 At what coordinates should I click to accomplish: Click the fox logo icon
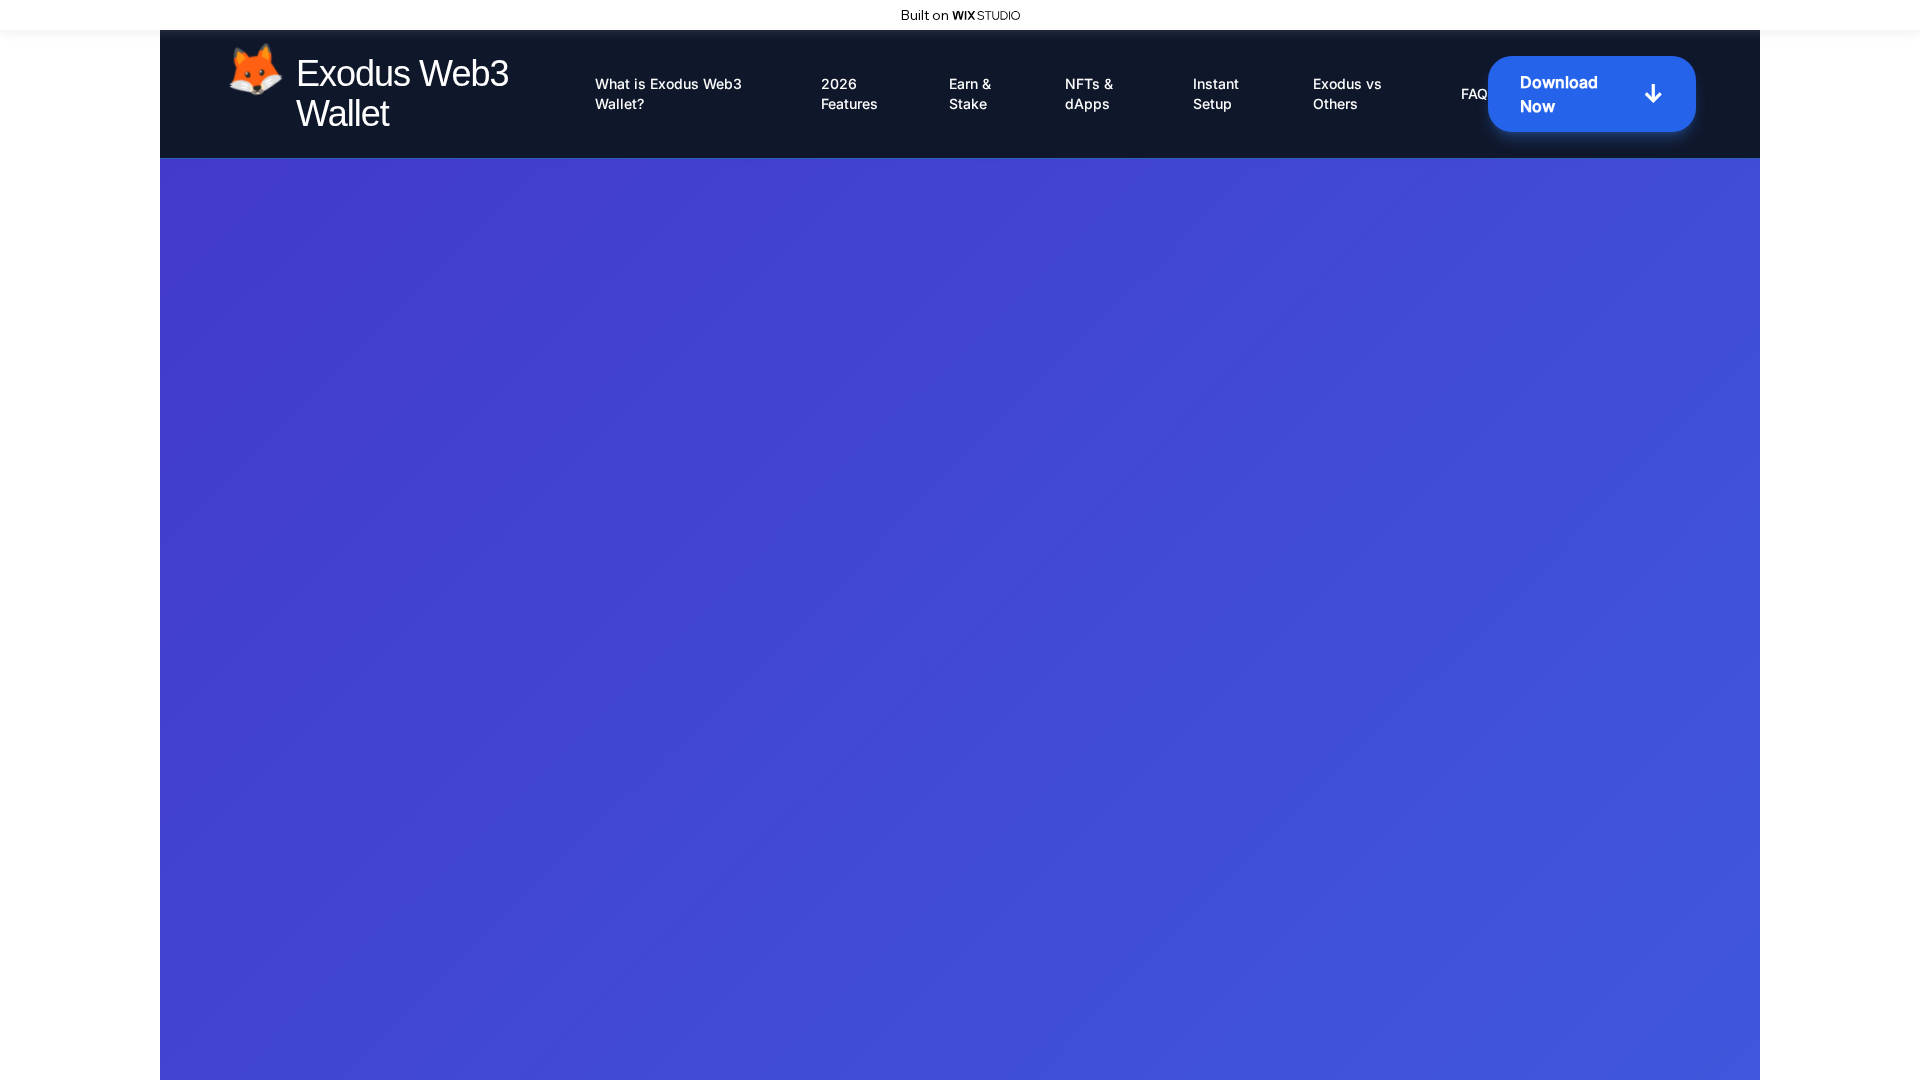tap(256, 69)
